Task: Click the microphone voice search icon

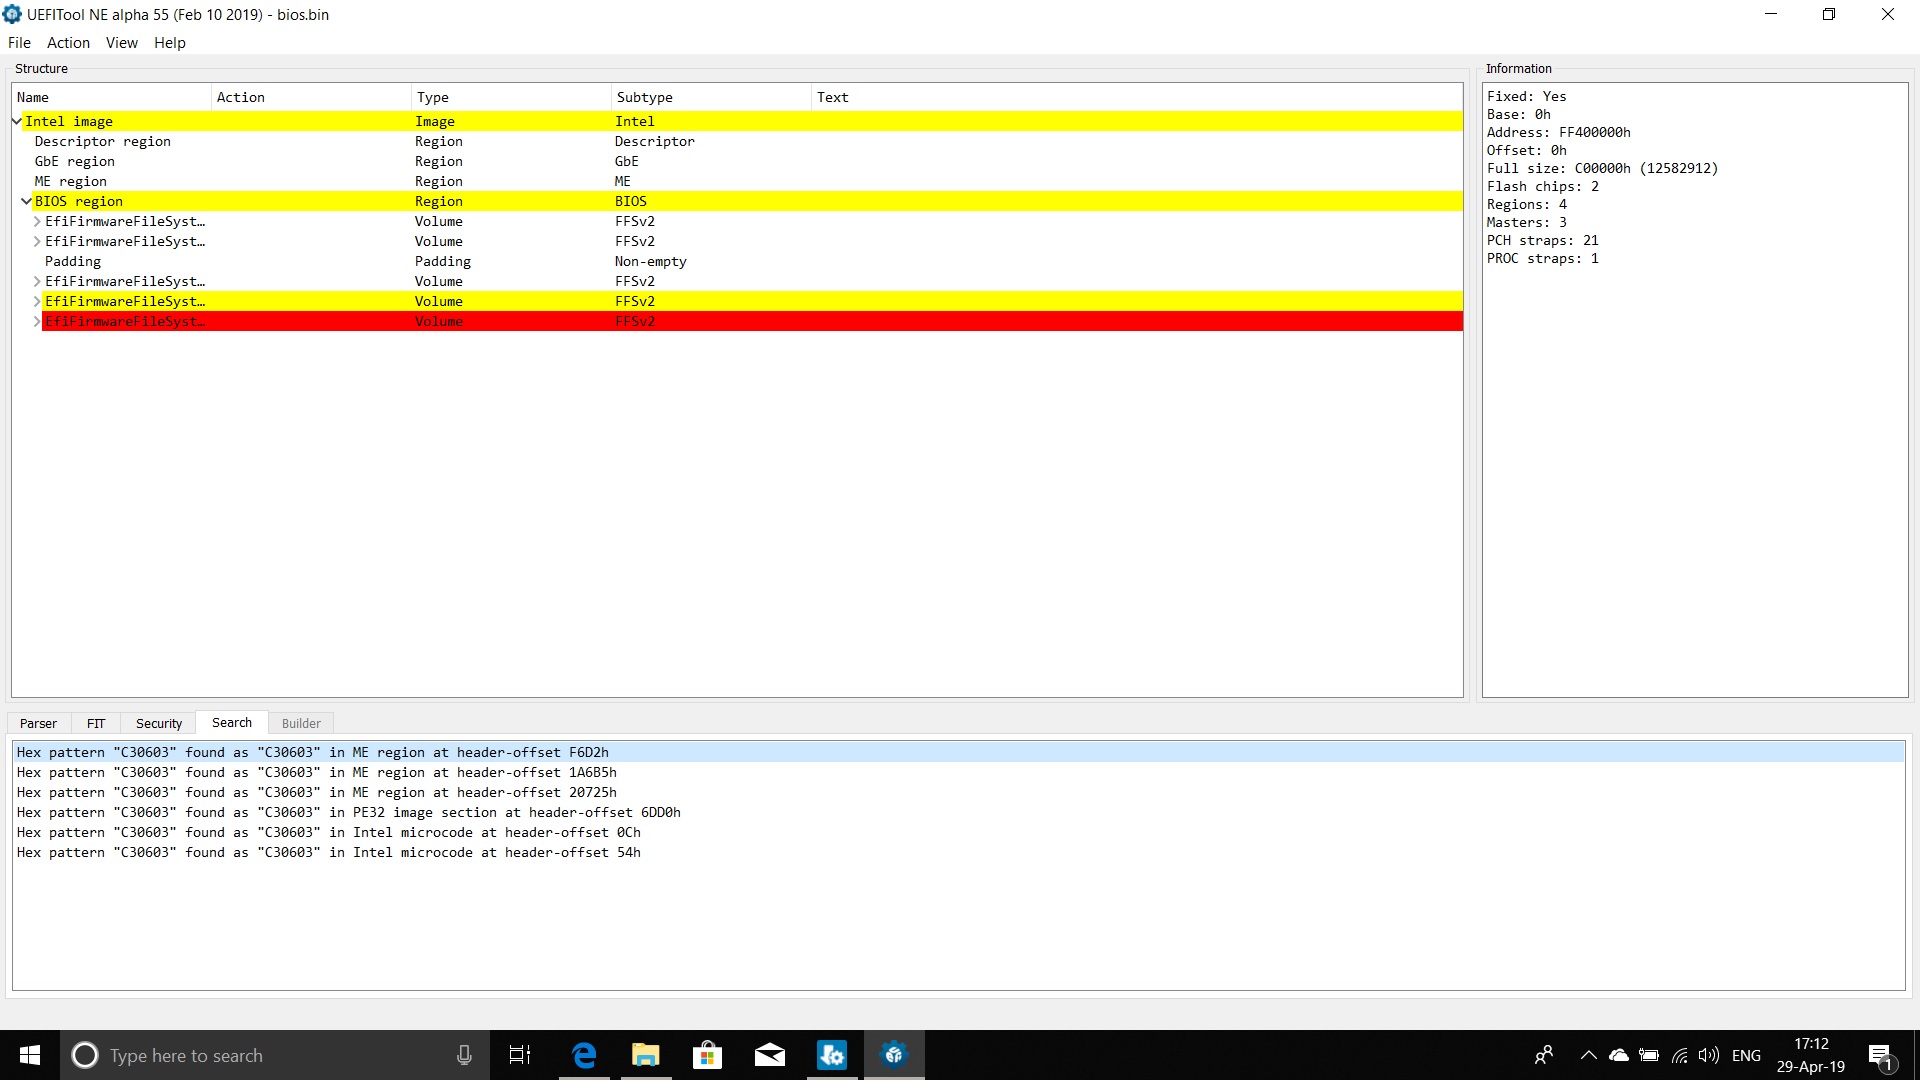Action: coord(464,1055)
